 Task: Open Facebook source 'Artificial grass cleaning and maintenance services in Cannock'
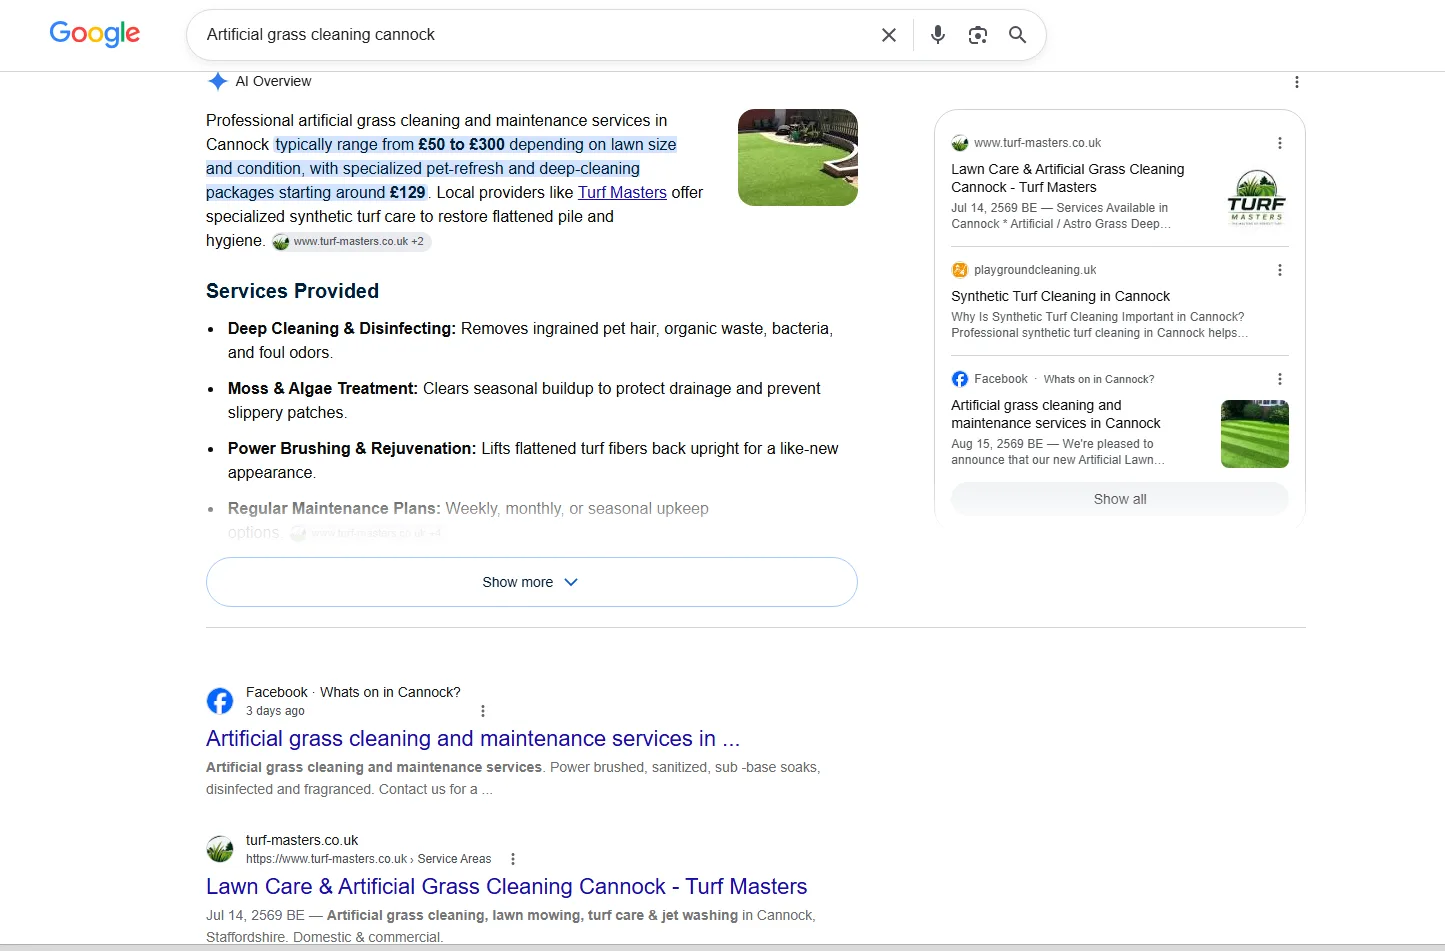click(1056, 414)
